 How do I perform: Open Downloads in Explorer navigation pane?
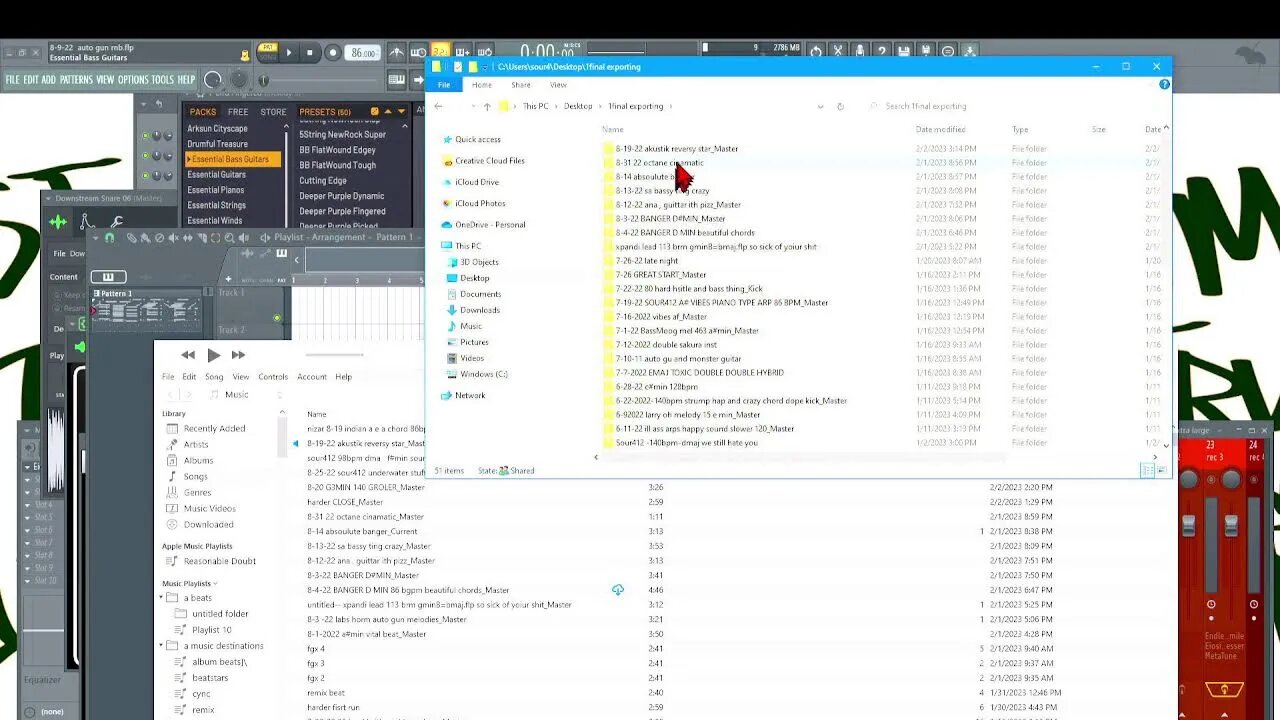(480, 310)
